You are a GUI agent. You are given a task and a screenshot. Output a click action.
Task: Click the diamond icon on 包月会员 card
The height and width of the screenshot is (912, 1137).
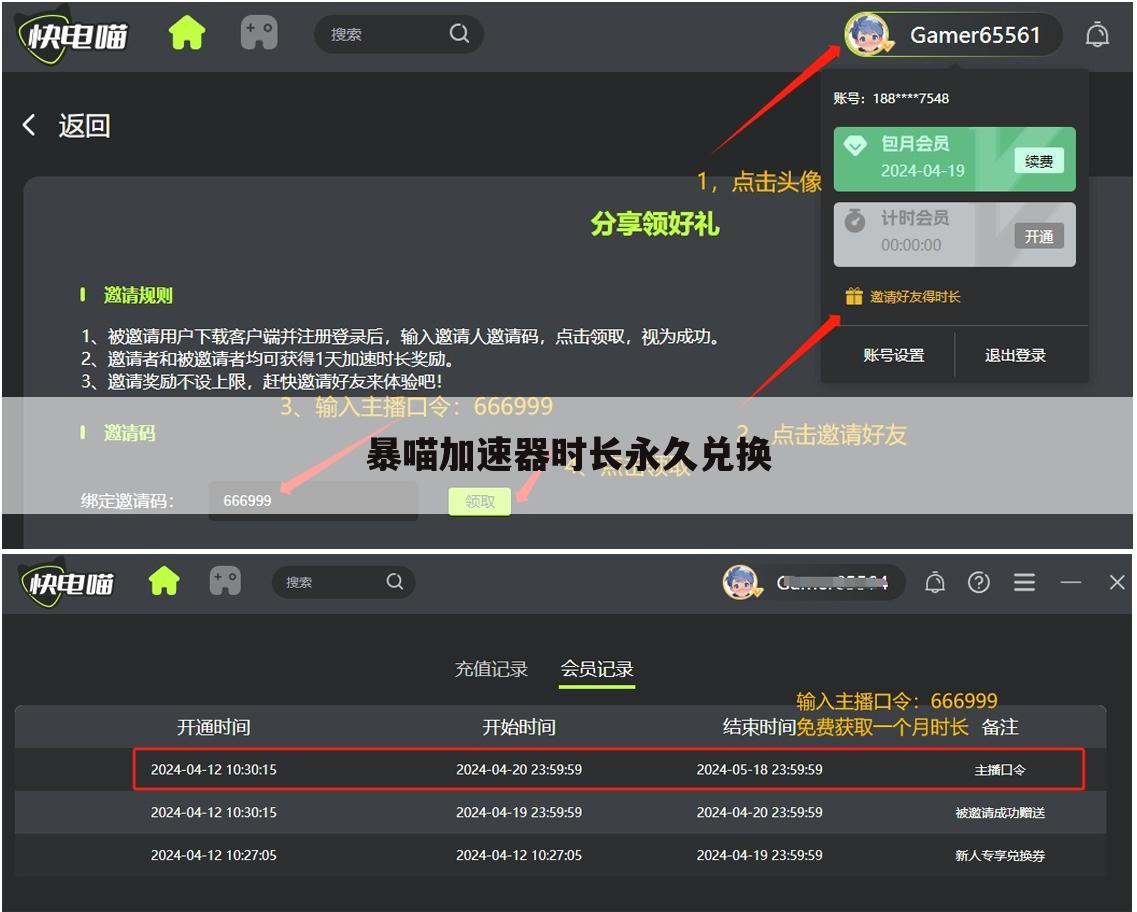point(855,145)
